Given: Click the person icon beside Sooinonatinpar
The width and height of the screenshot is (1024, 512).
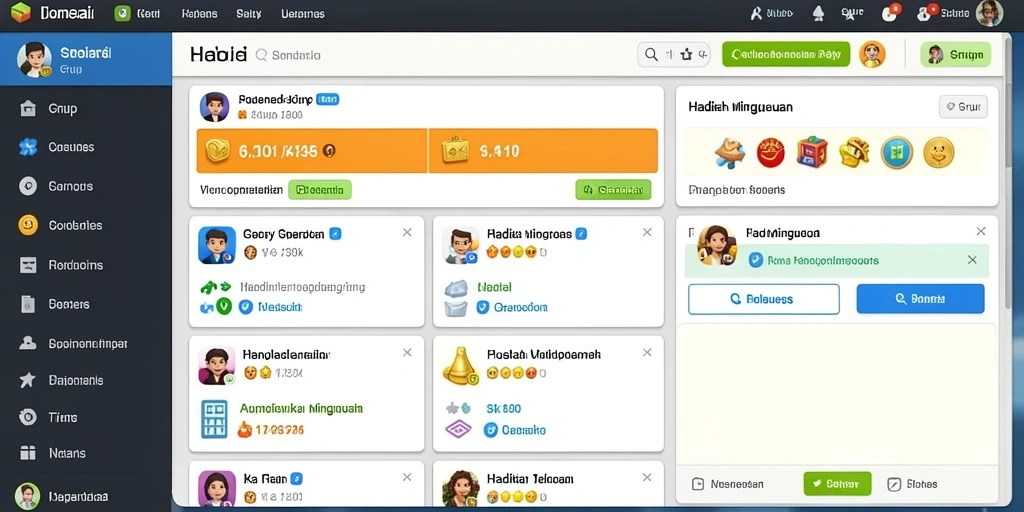Looking at the screenshot, I should [x=27, y=343].
